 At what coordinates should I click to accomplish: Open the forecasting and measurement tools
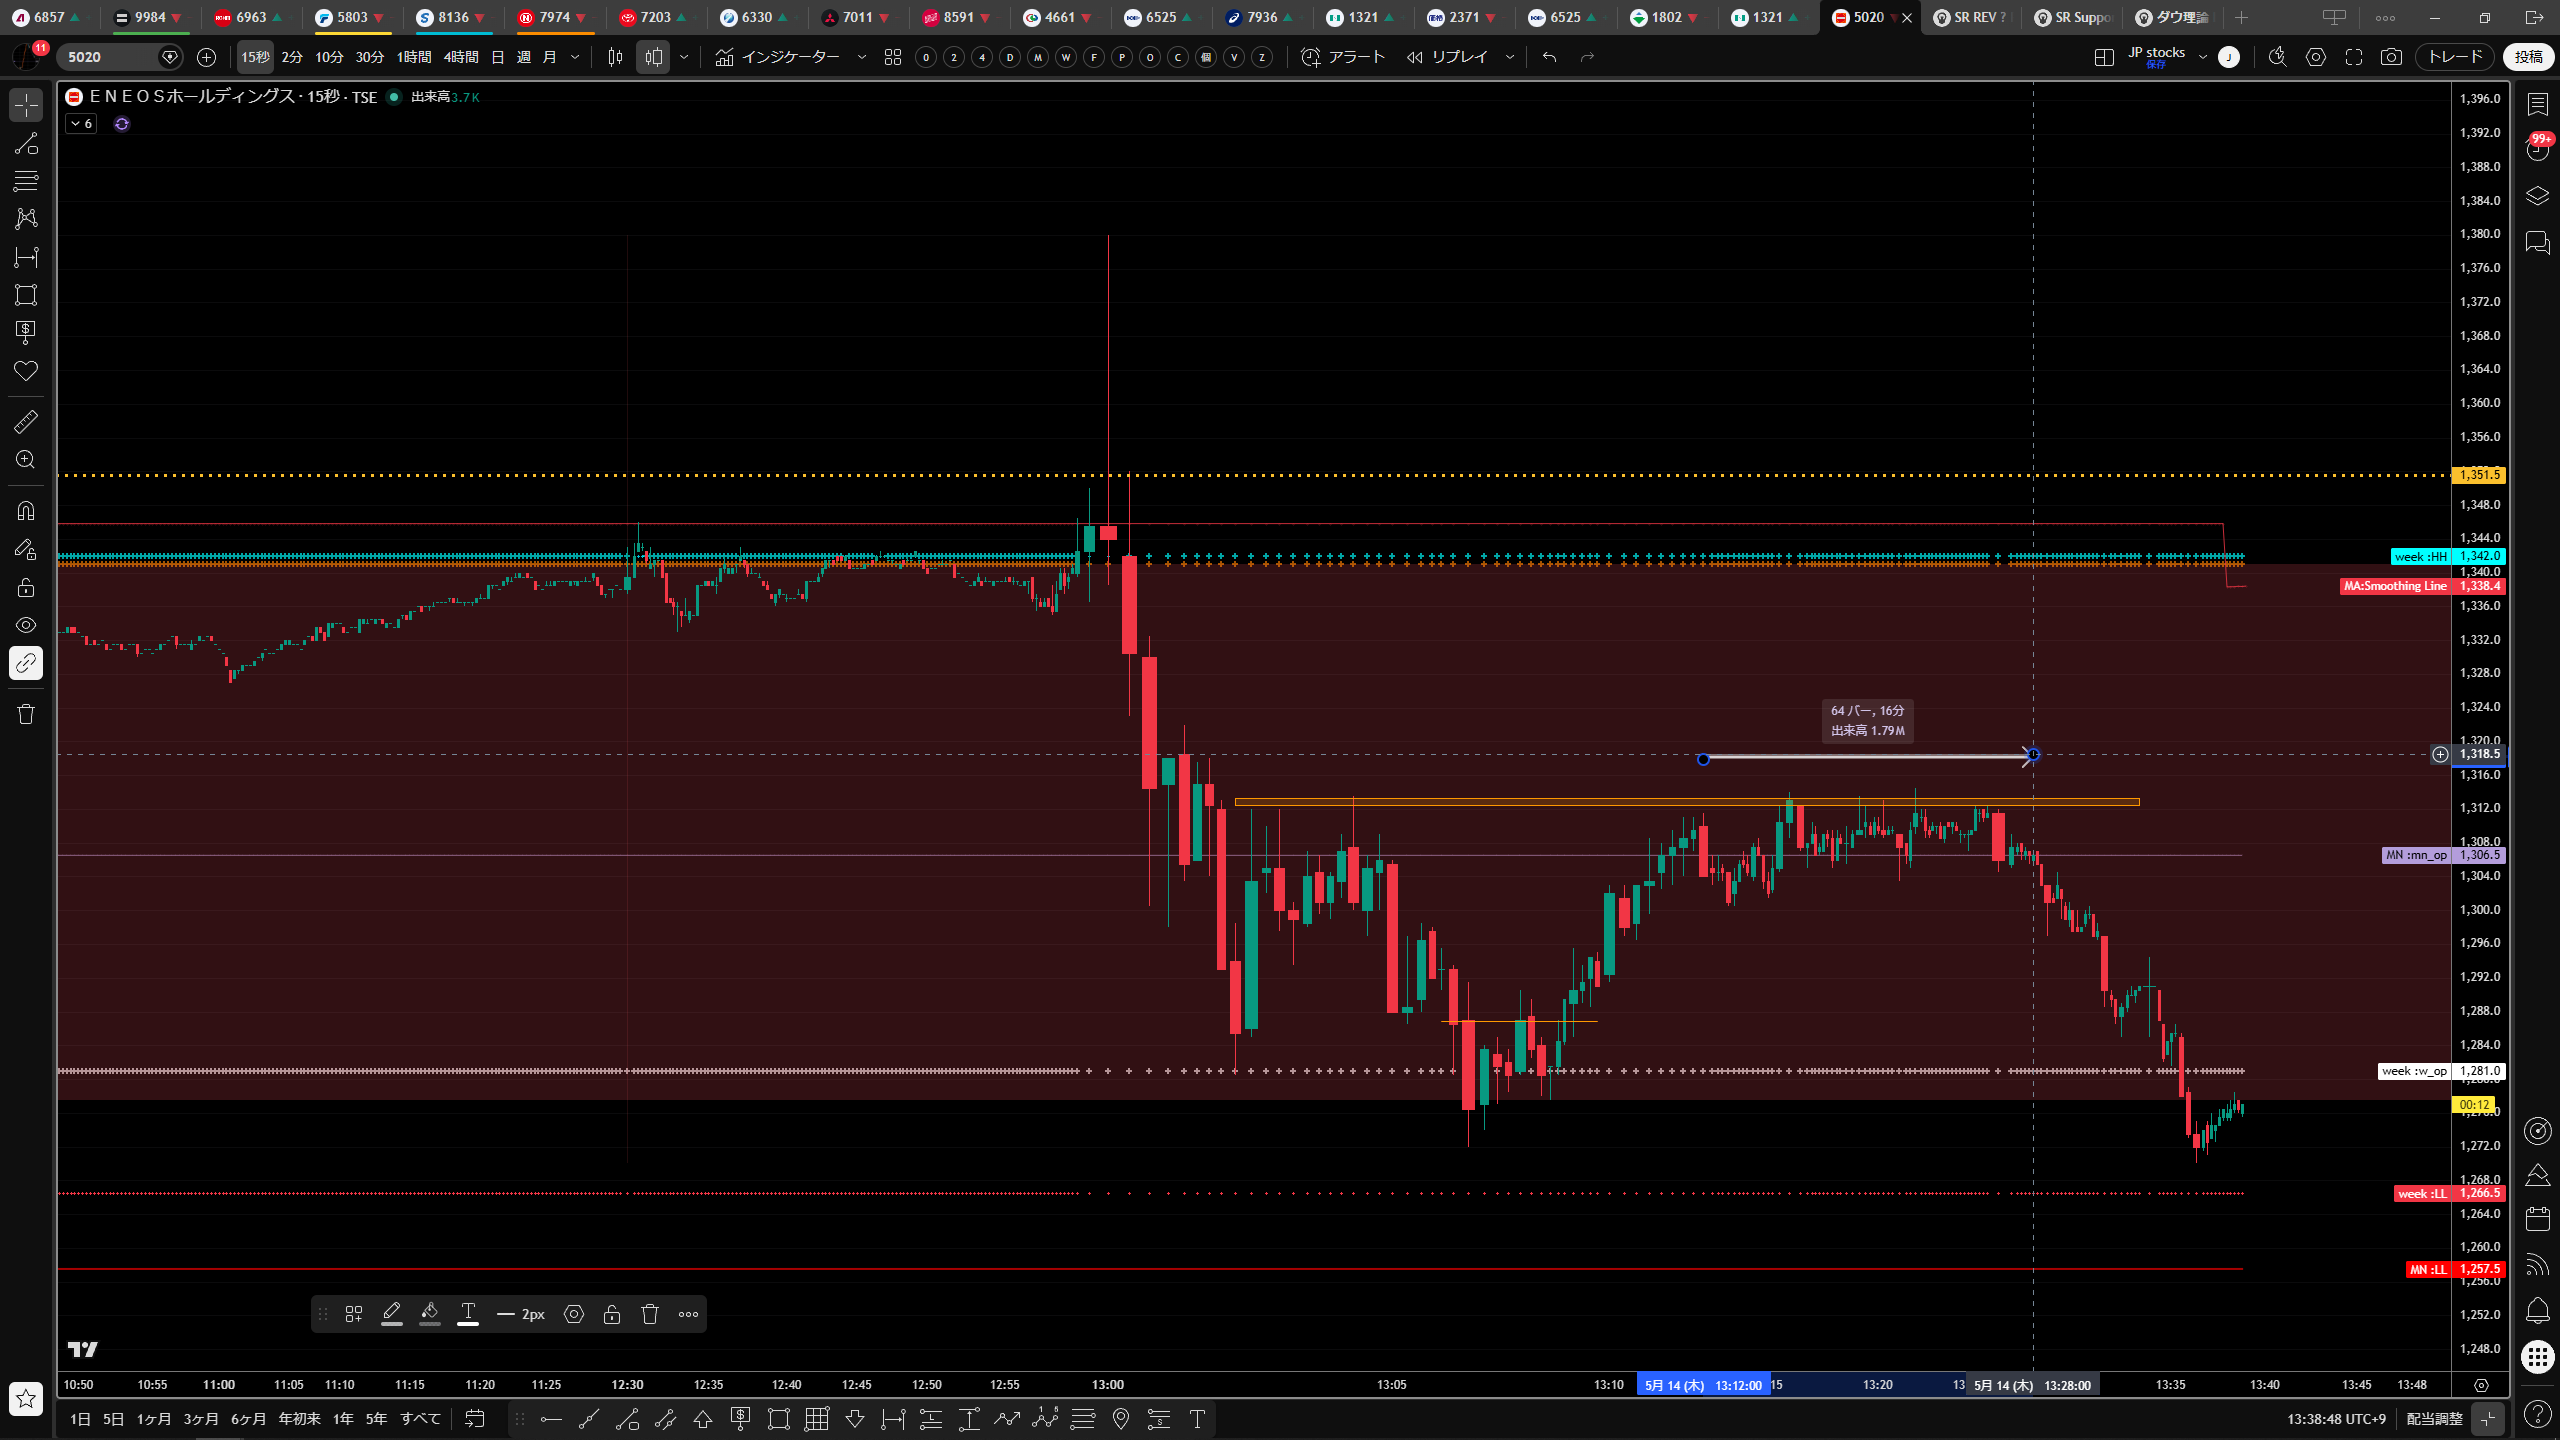pos(26,257)
